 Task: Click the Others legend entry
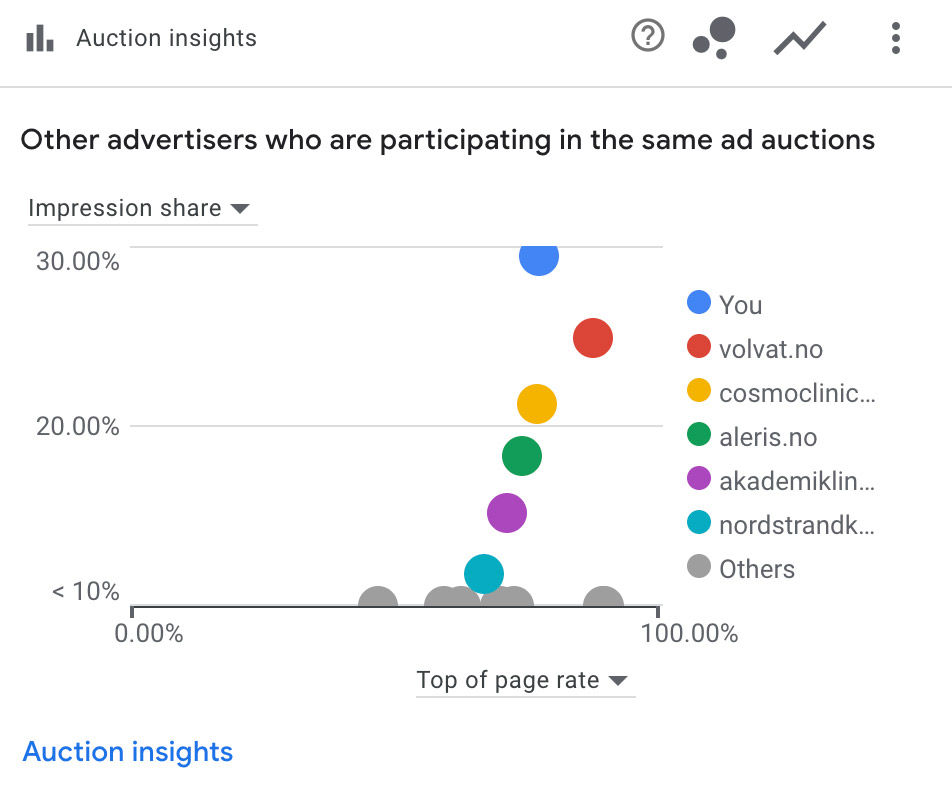coord(756,569)
